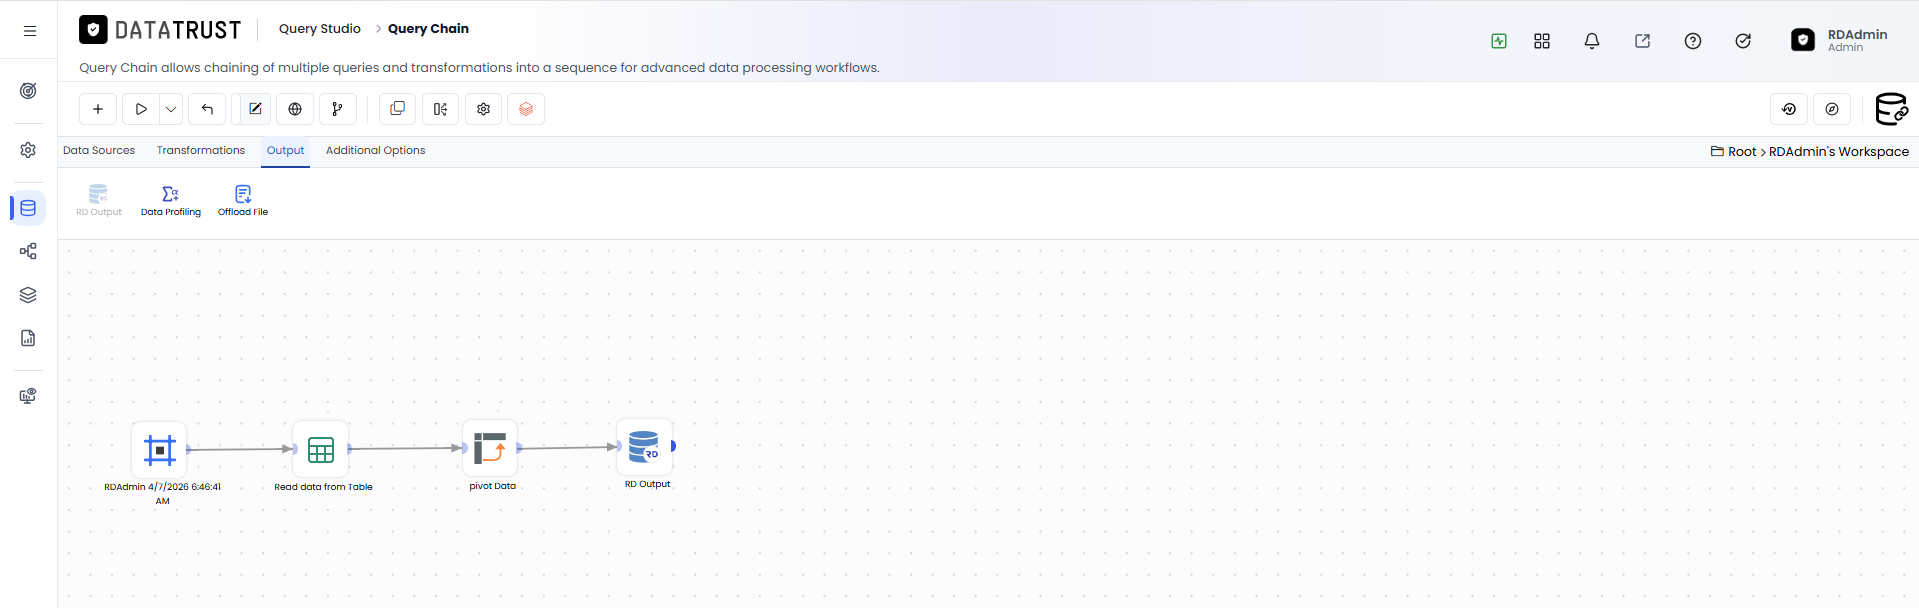Screen dimensions: 1919x608
Task: Select the Additional Options tab
Action: tap(376, 150)
